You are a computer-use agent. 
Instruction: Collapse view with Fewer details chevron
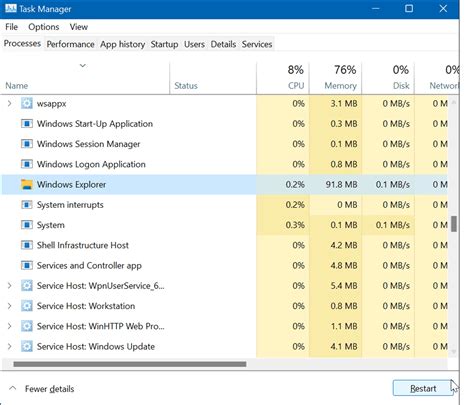pos(13,388)
